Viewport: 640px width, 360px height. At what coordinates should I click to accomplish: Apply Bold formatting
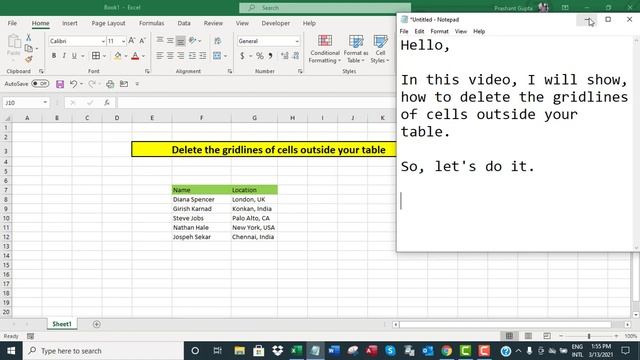(54, 56)
